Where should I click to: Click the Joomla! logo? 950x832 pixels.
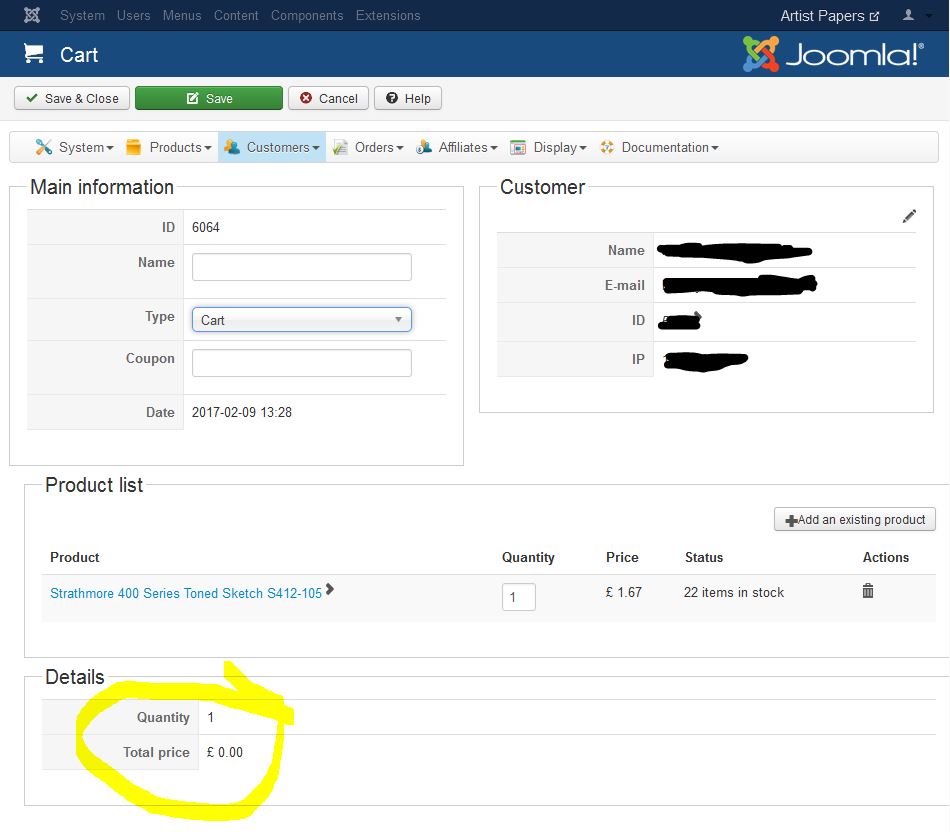click(x=833, y=54)
